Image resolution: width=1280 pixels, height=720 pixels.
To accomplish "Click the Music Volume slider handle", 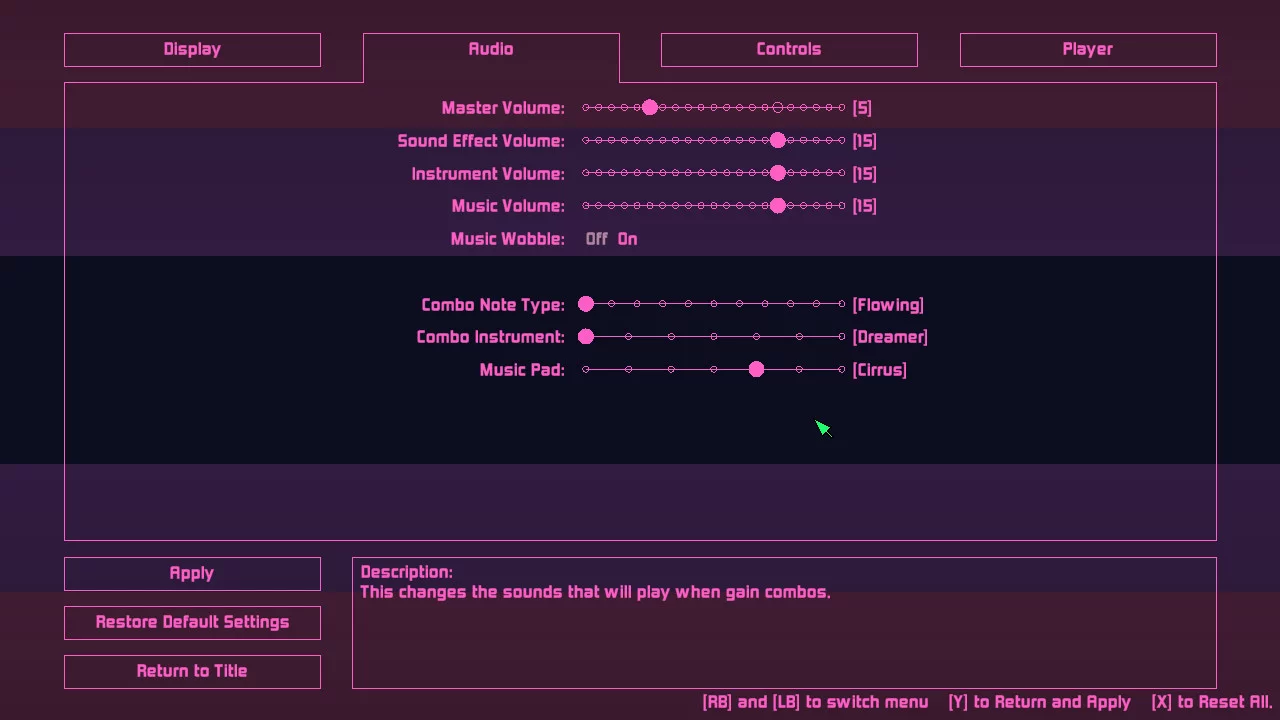I will [778, 206].
